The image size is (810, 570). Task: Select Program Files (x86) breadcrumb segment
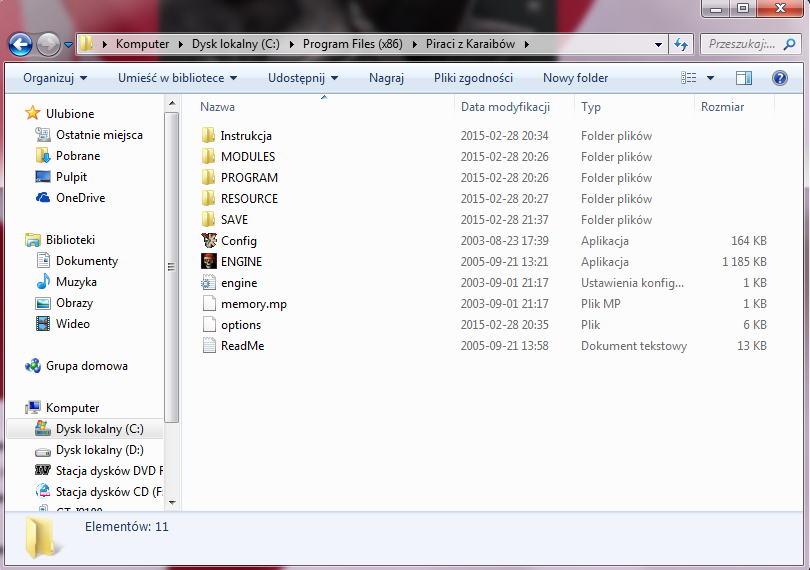[x=352, y=44]
